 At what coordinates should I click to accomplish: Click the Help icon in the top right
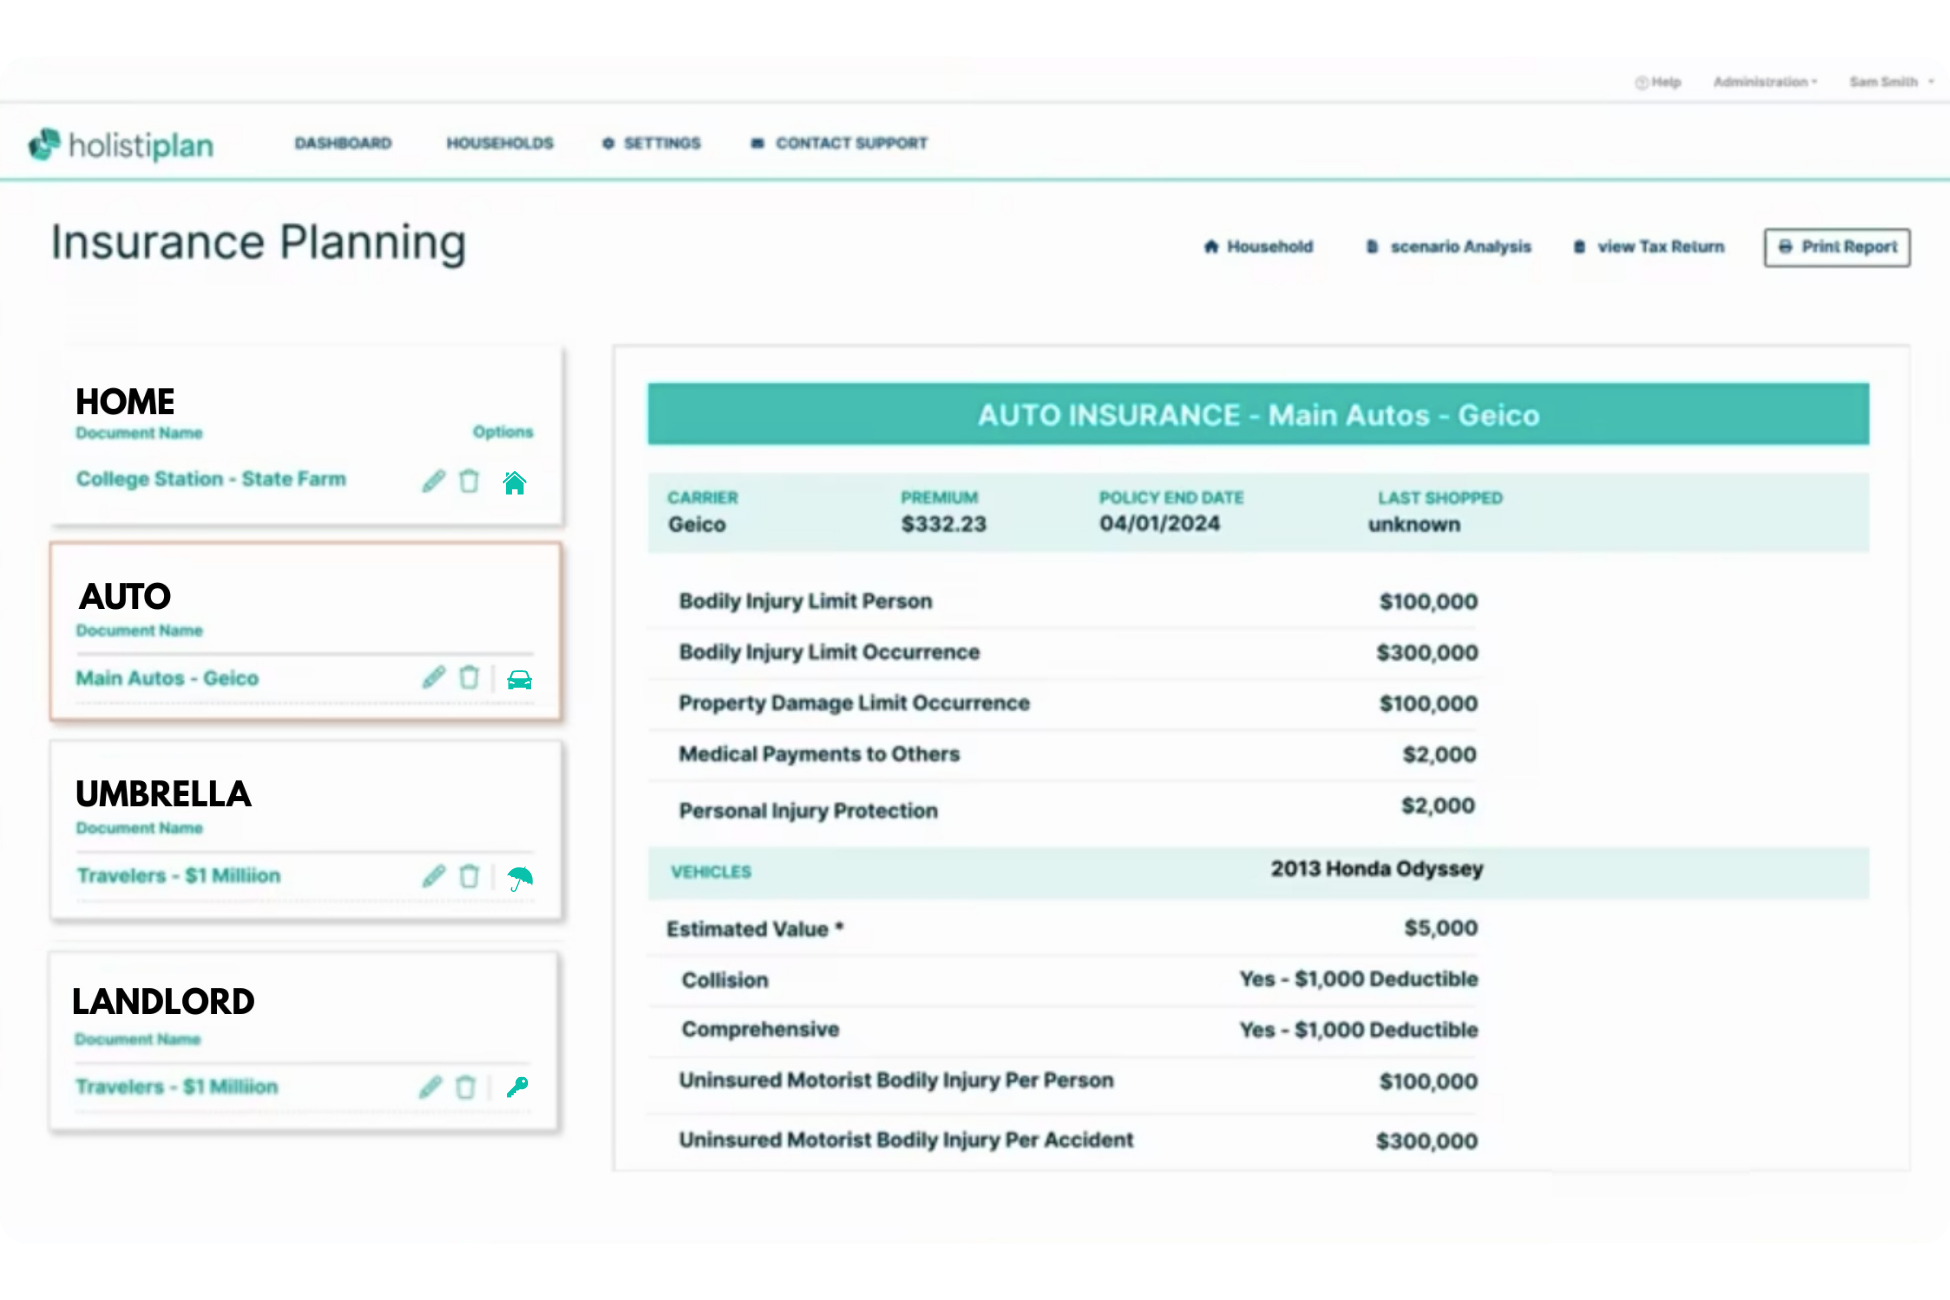coord(1640,81)
